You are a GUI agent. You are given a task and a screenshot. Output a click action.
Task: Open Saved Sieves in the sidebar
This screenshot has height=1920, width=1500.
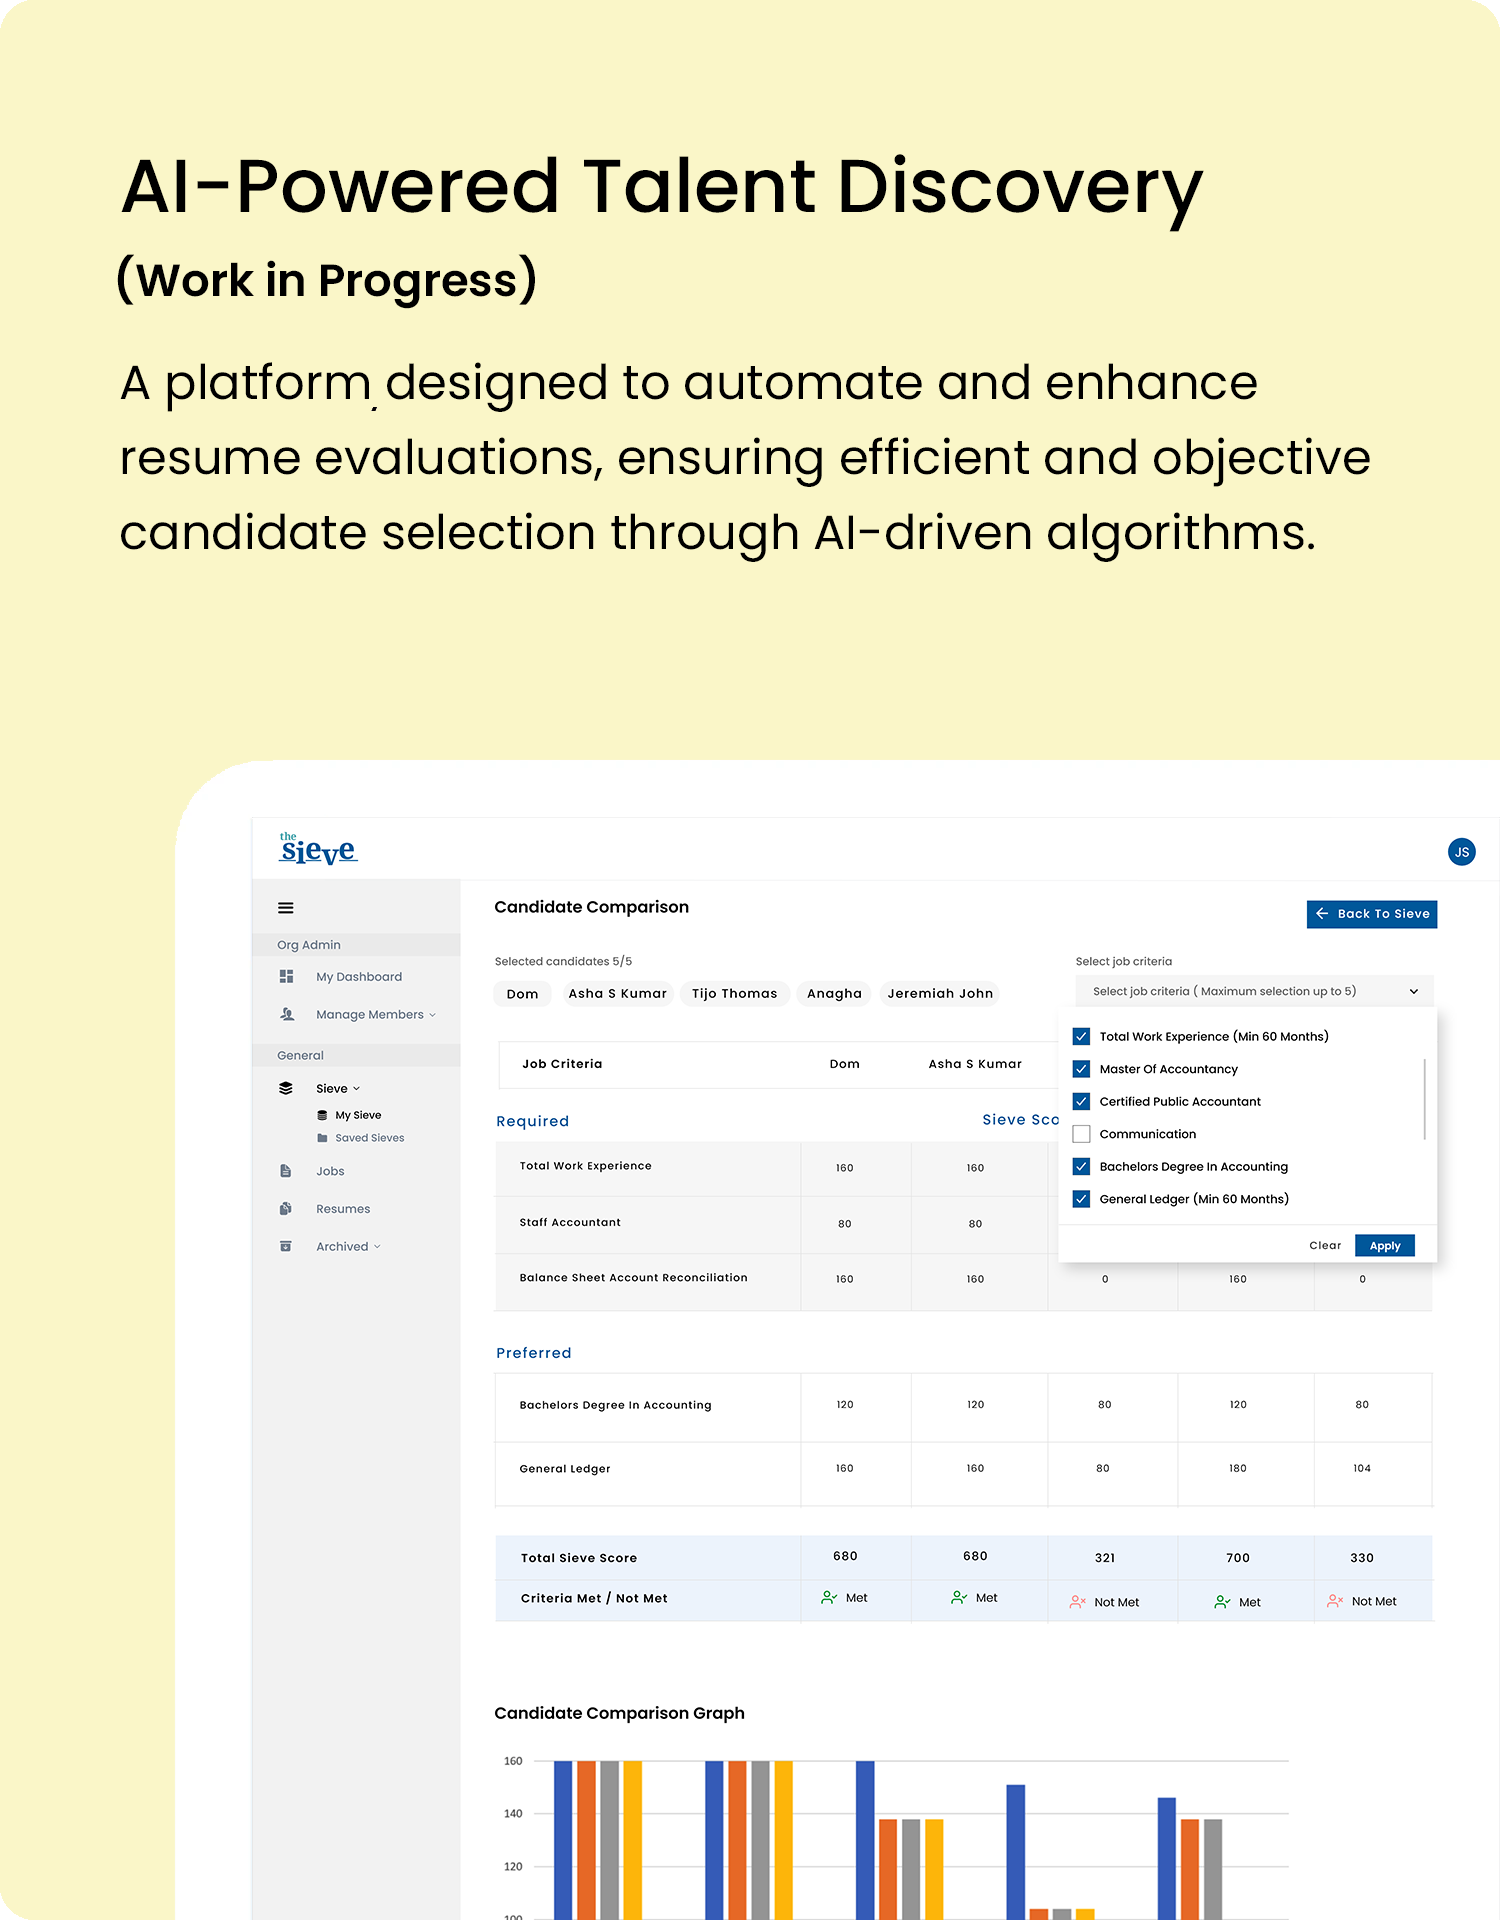(x=369, y=1138)
